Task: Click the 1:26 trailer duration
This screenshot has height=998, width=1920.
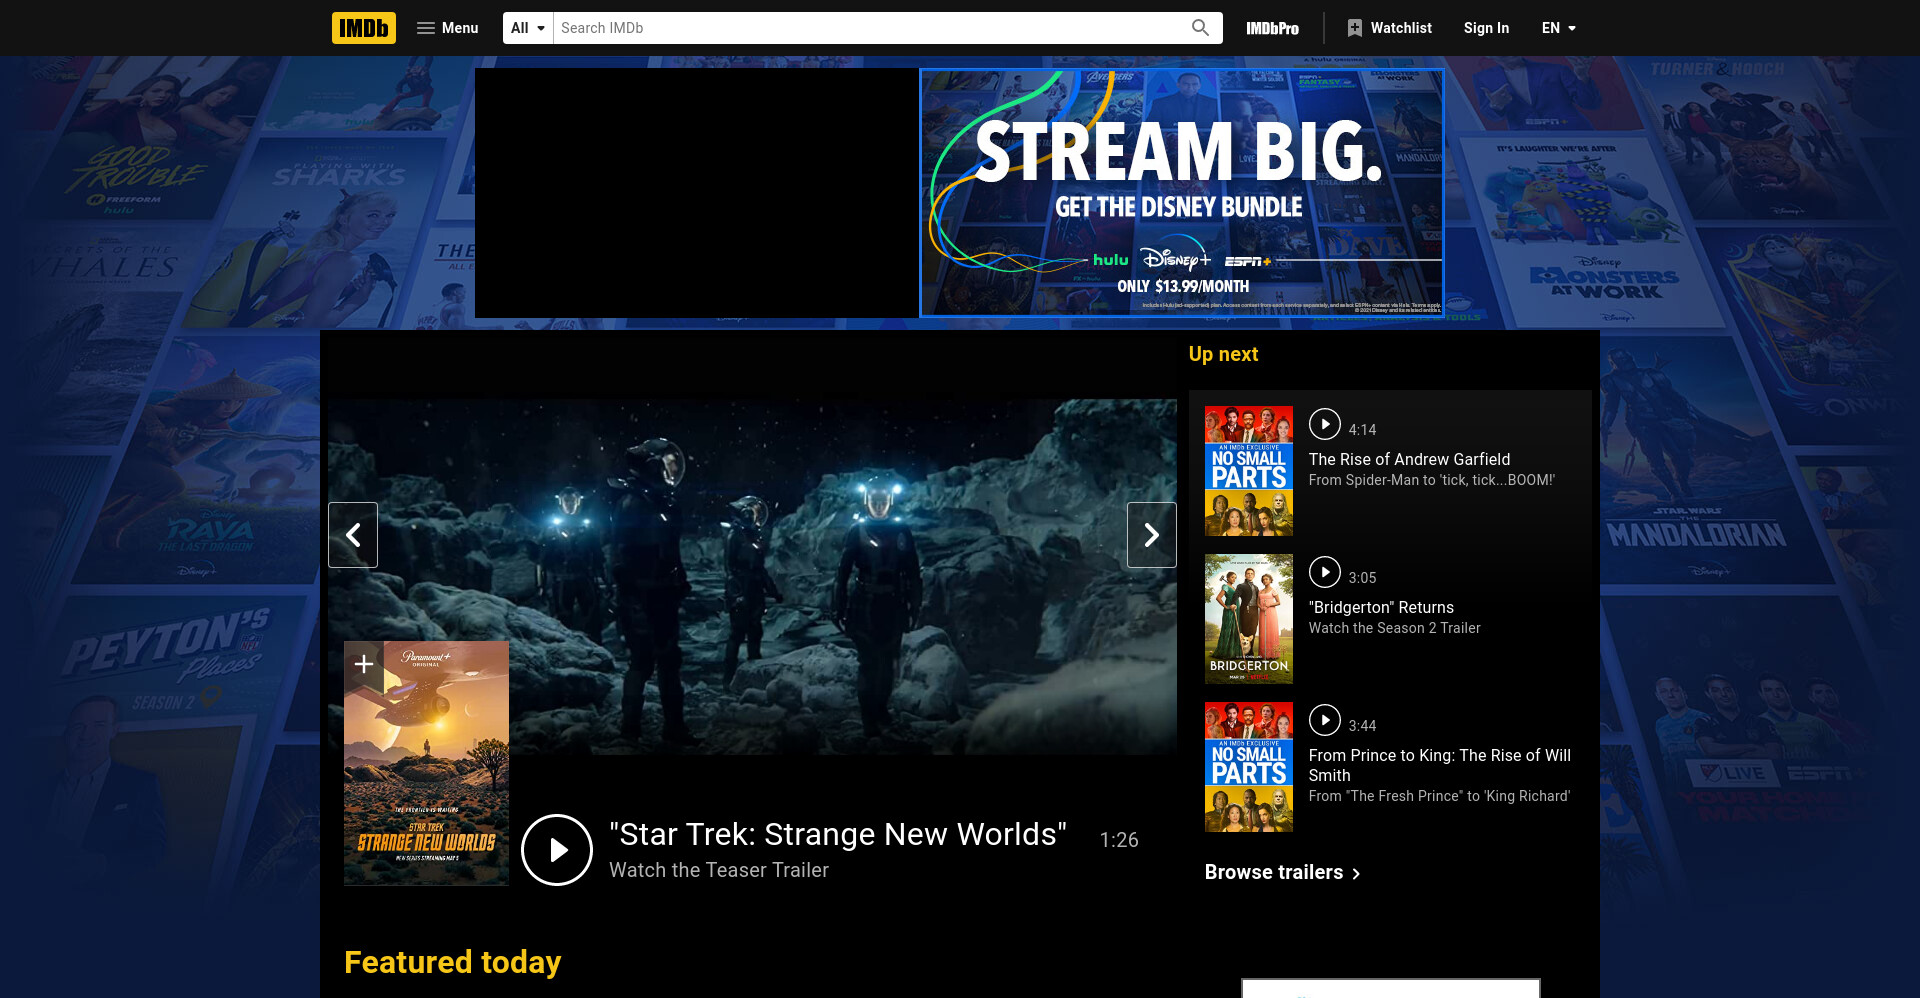Action: click(x=1119, y=840)
